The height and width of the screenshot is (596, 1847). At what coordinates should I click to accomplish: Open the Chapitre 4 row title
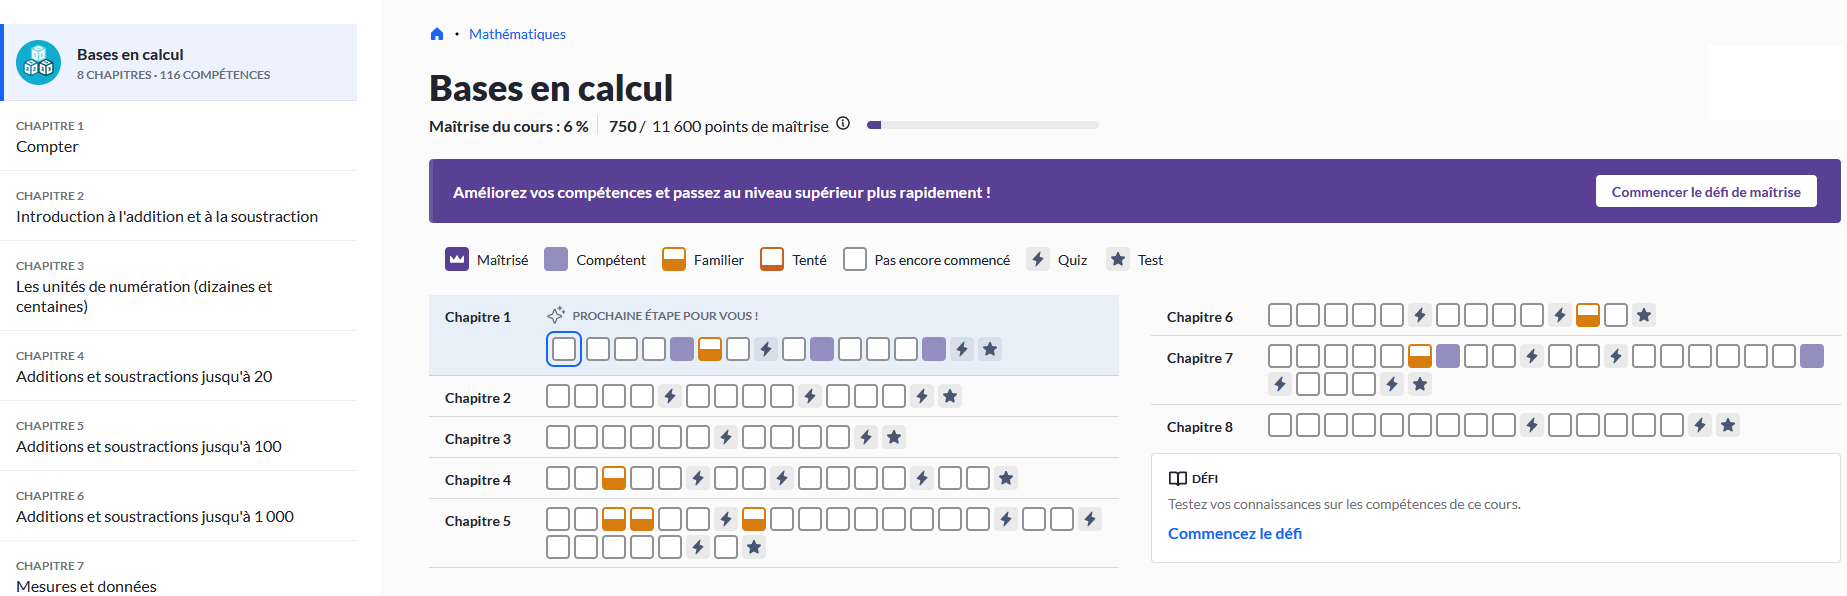[x=478, y=480]
